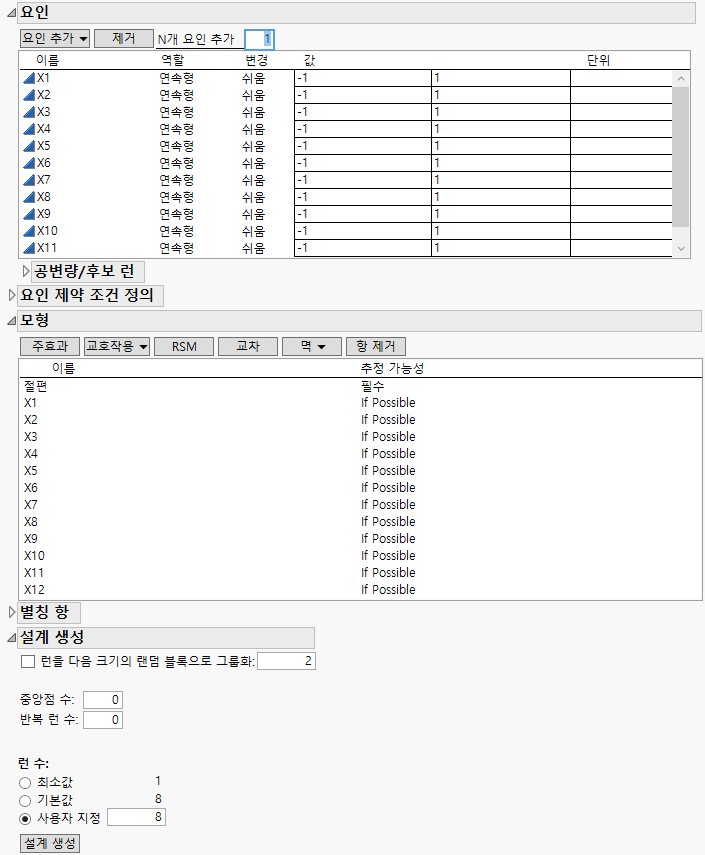Select the 기본값 run count option
705x855 pixels.
tap(25, 801)
